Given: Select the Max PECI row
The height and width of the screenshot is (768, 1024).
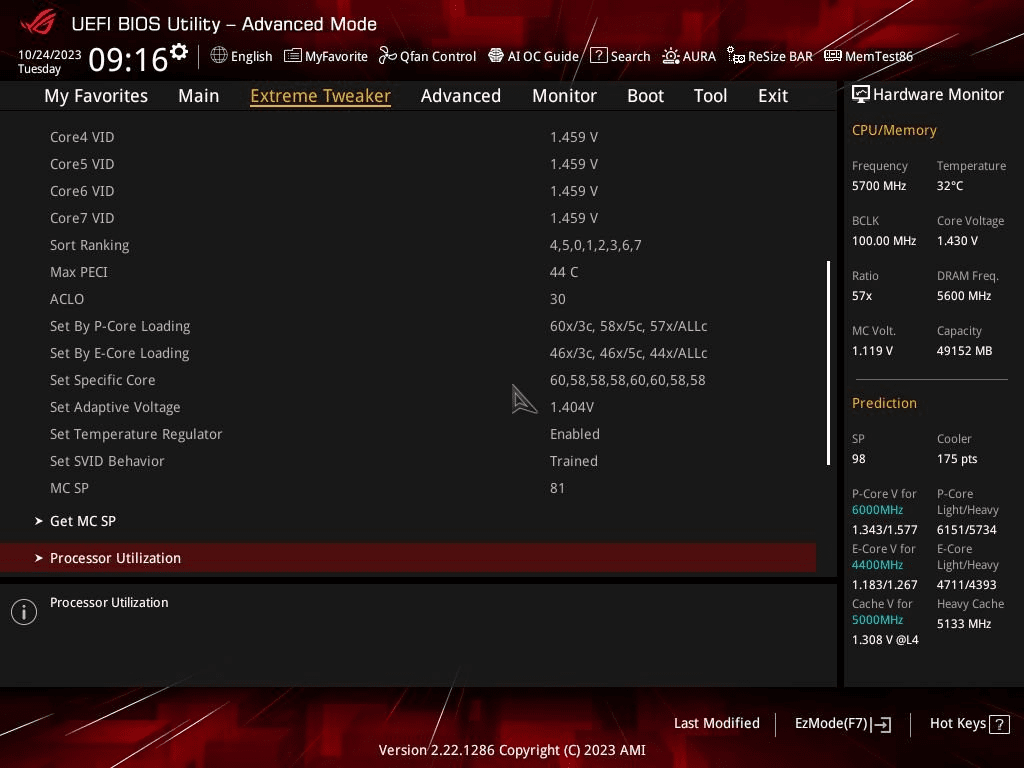Looking at the screenshot, I should [408, 272].
